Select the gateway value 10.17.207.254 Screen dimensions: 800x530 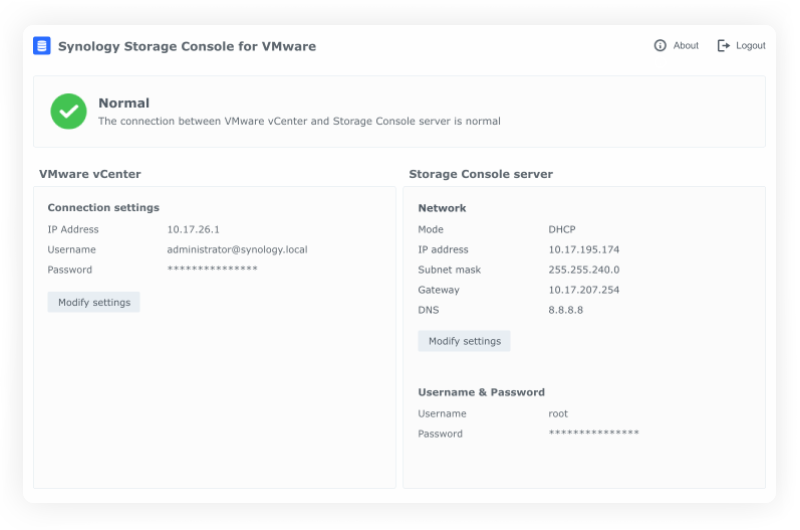click(584, 290)
